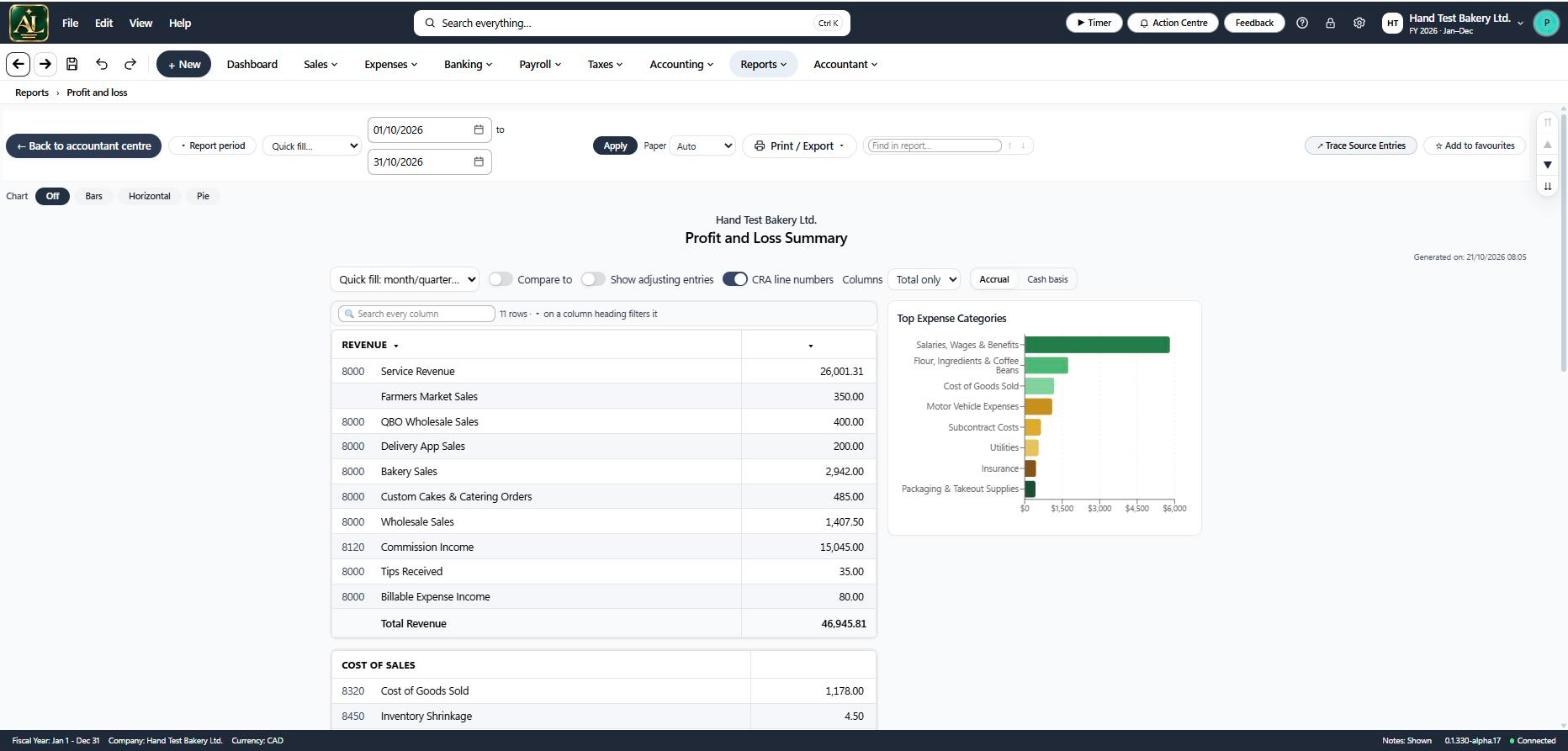The height and width of the screenshot is (751, 1568).
Task: Click the HT company badge
Action: (1392, 23)
